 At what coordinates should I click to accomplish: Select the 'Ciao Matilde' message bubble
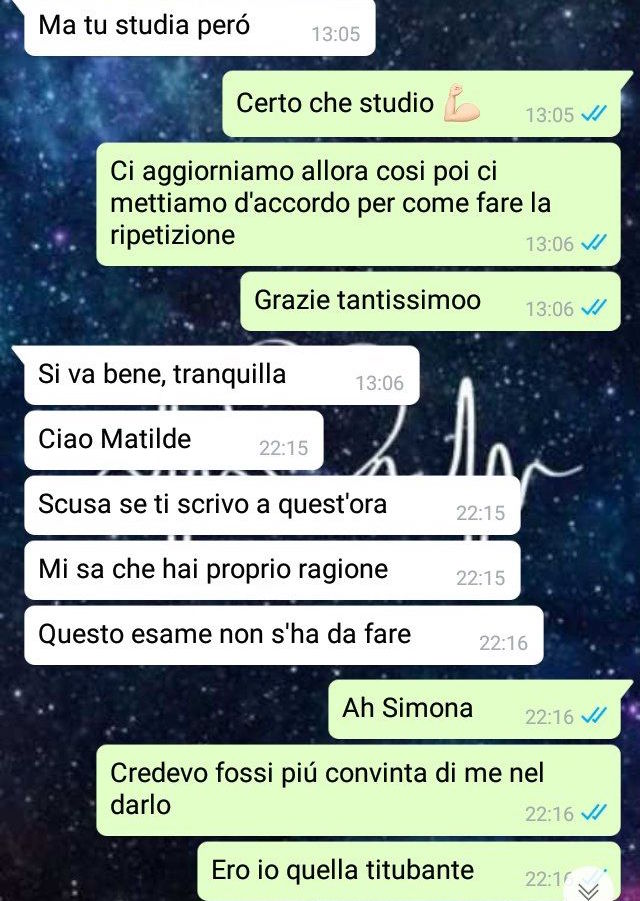(x=174, y=440)
